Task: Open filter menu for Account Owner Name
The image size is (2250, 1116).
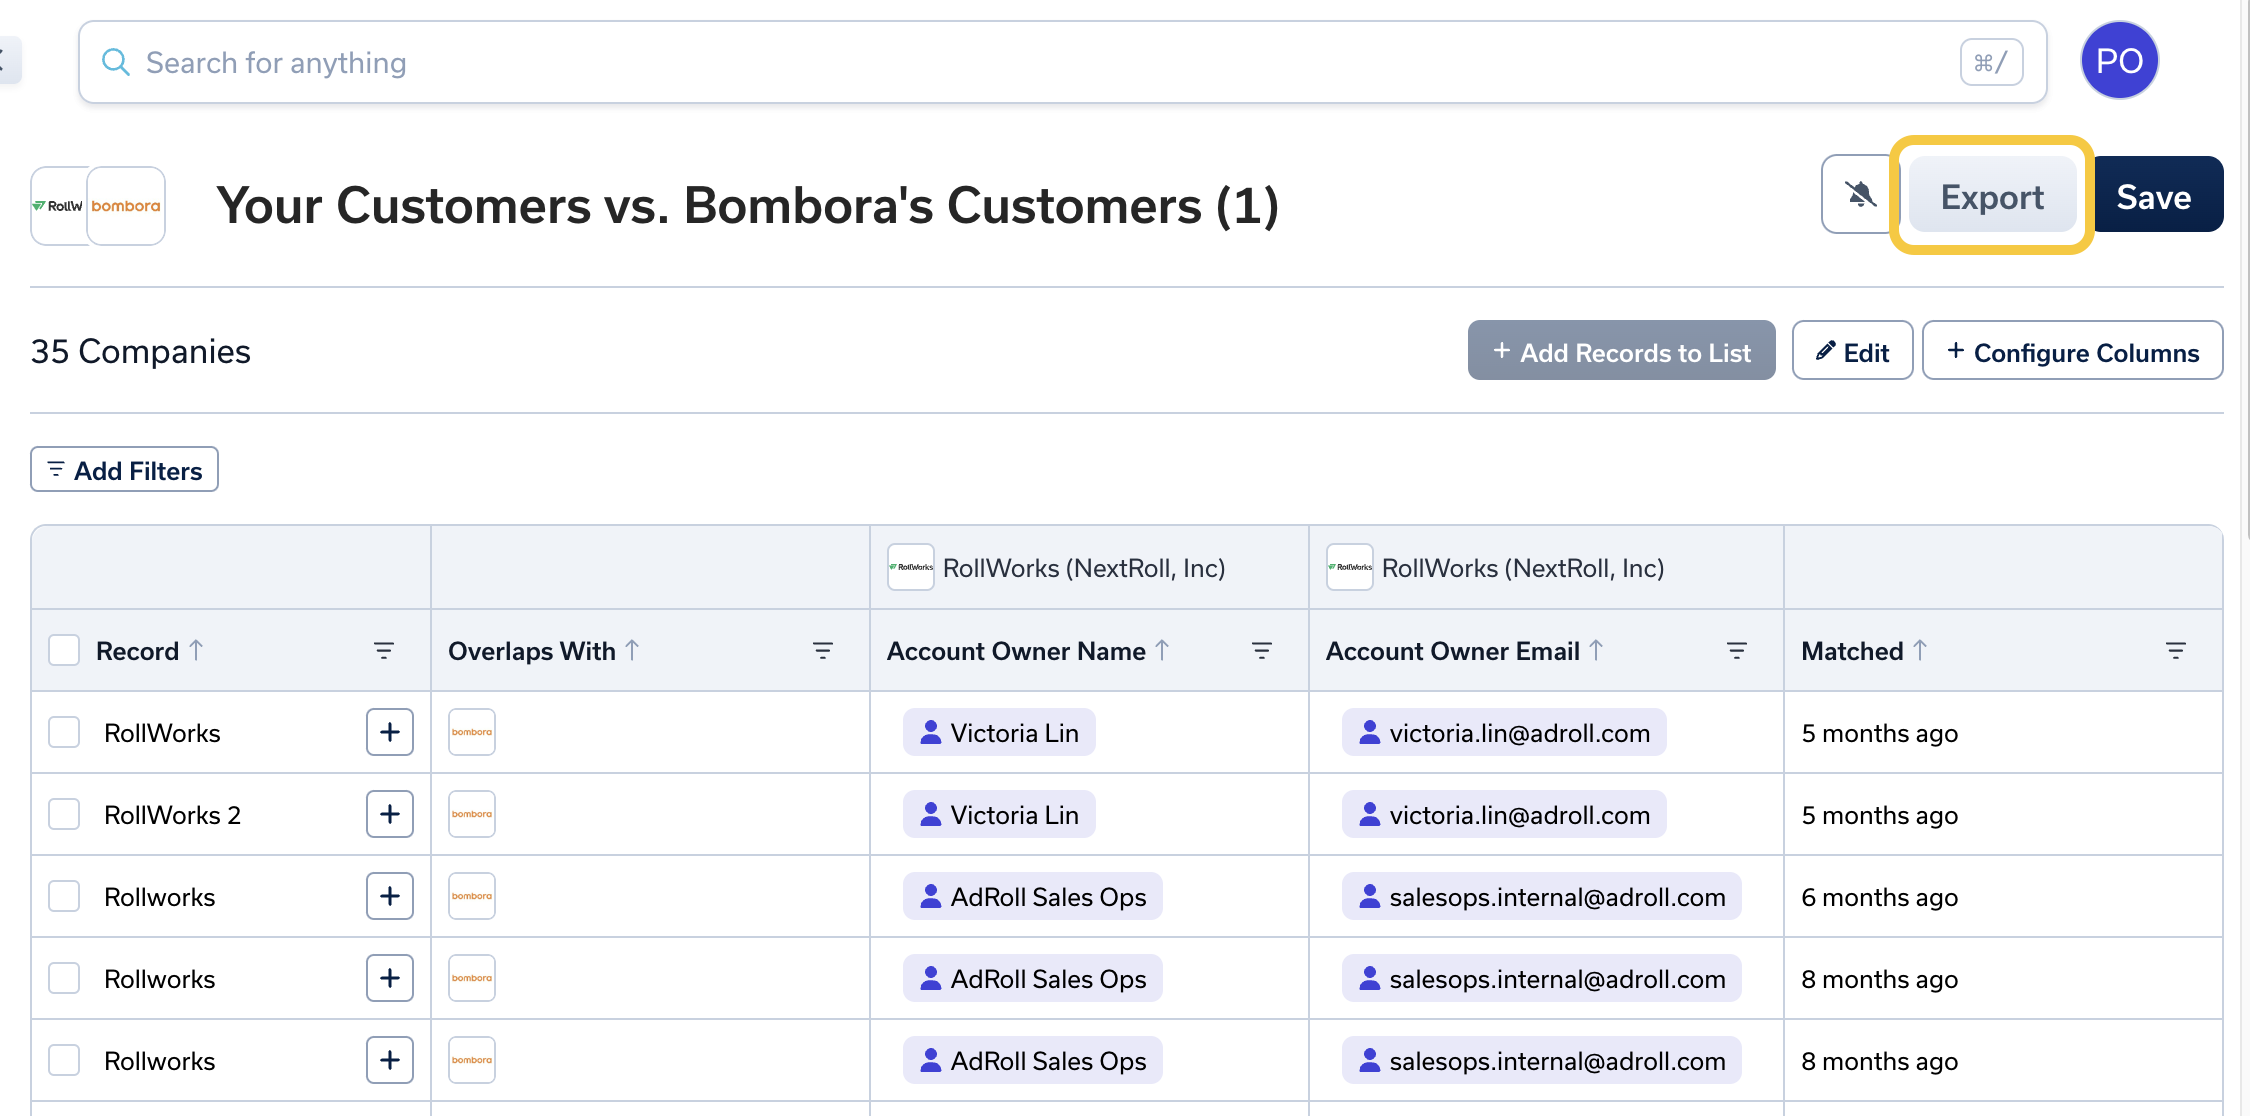Action: tap(1261, 651)
